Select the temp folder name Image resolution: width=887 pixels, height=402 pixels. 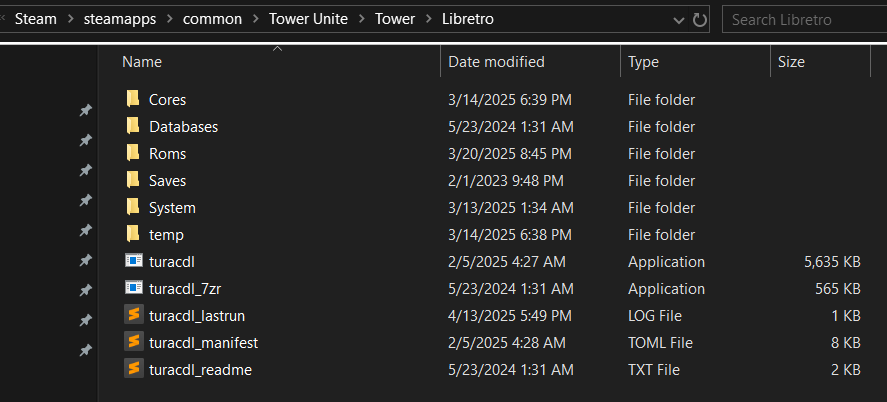pyautogui.click(x=166, y=235)
